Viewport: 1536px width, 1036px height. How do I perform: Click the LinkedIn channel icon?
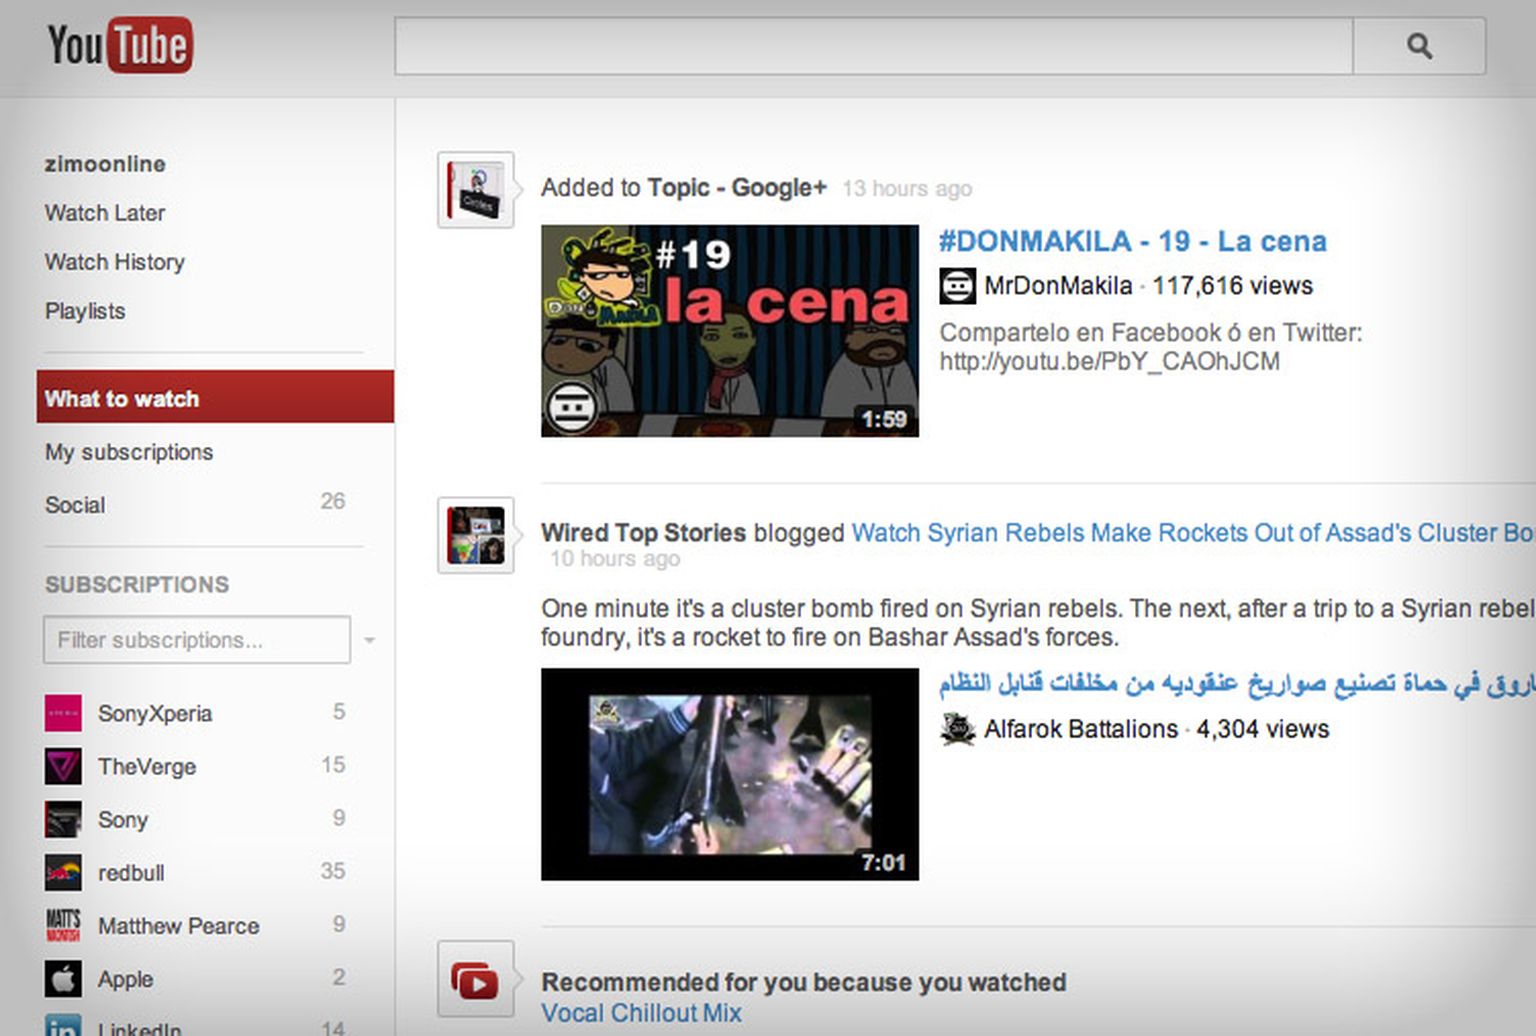coord(63,1025)
